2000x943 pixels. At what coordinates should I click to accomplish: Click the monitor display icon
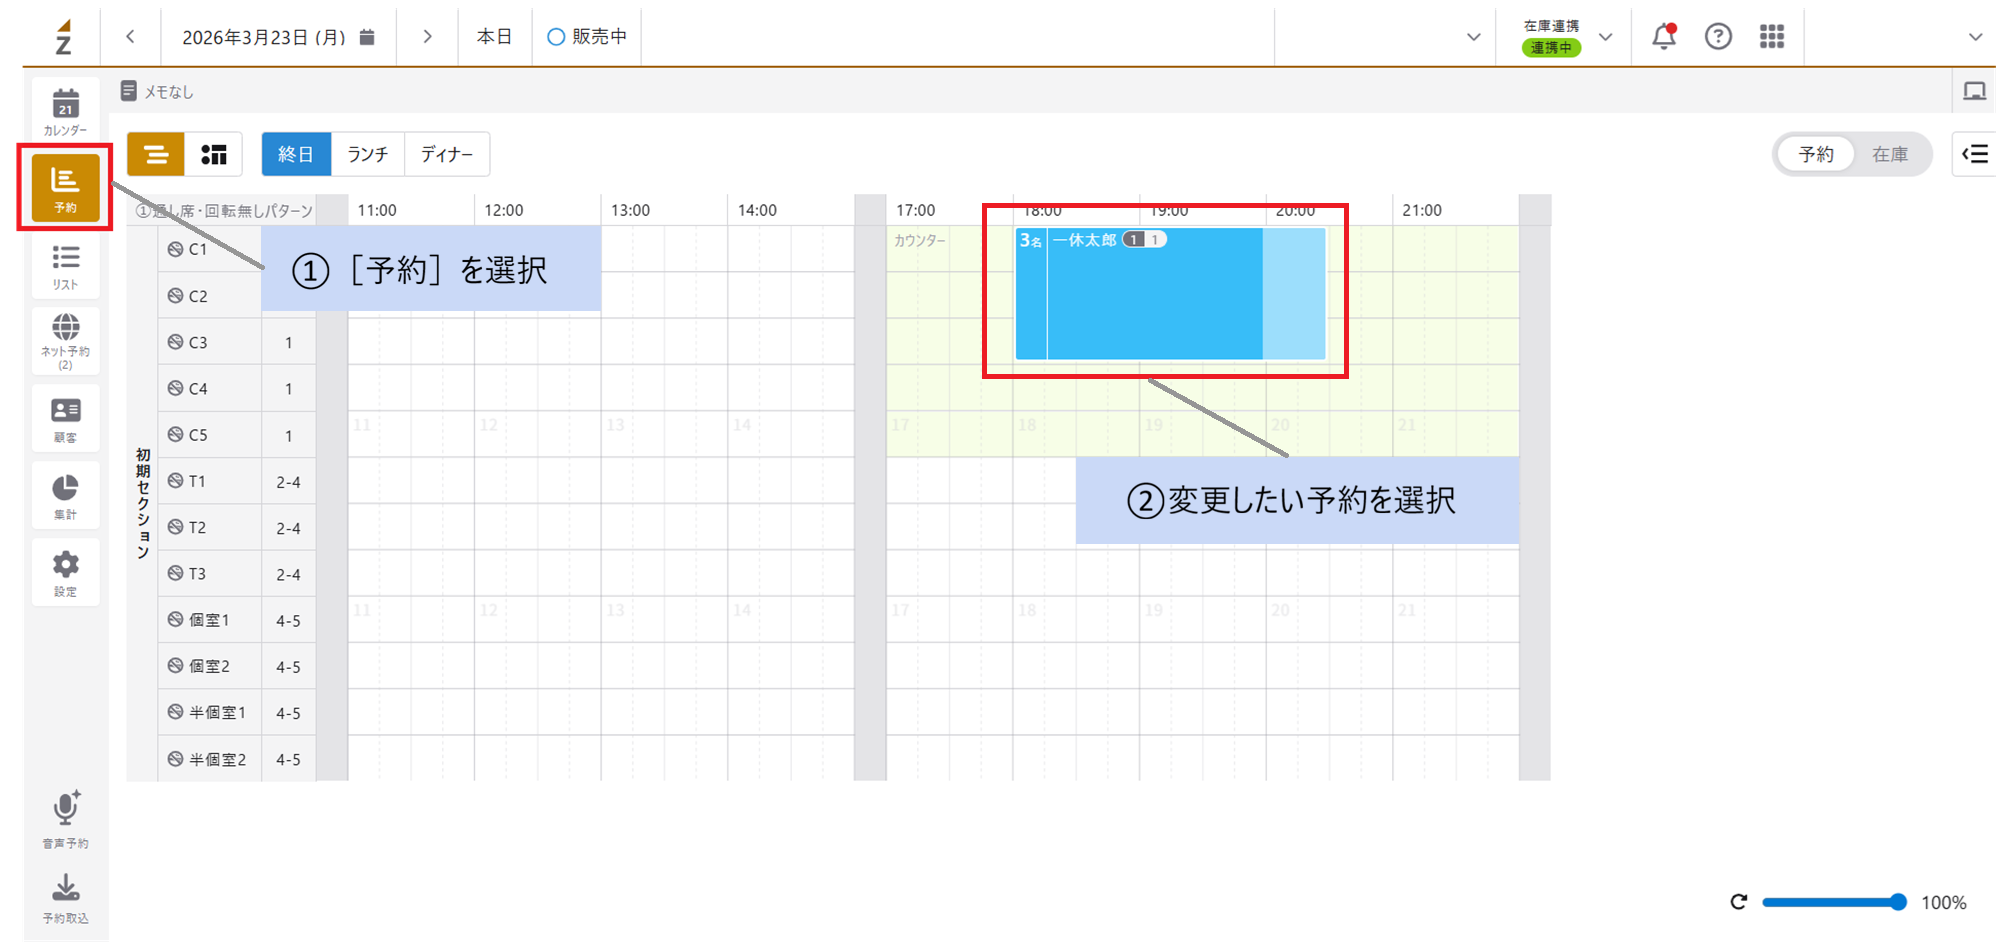click(1974, 91)
